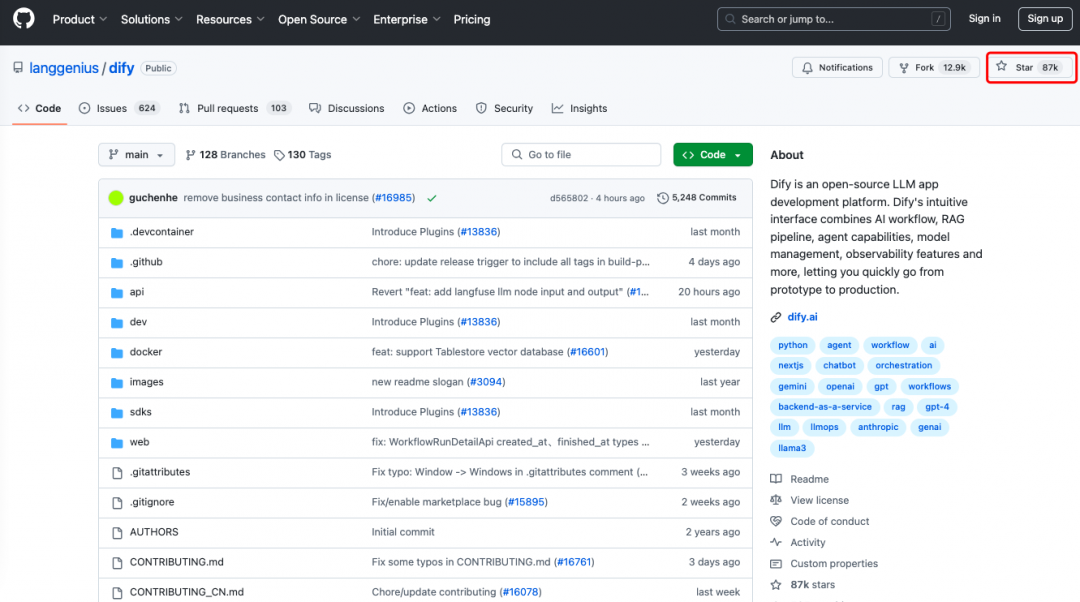The height and width of the screenshot is (602, 1080).
Task: Open pull request #16601 link
Action: [x=588, y=352]
